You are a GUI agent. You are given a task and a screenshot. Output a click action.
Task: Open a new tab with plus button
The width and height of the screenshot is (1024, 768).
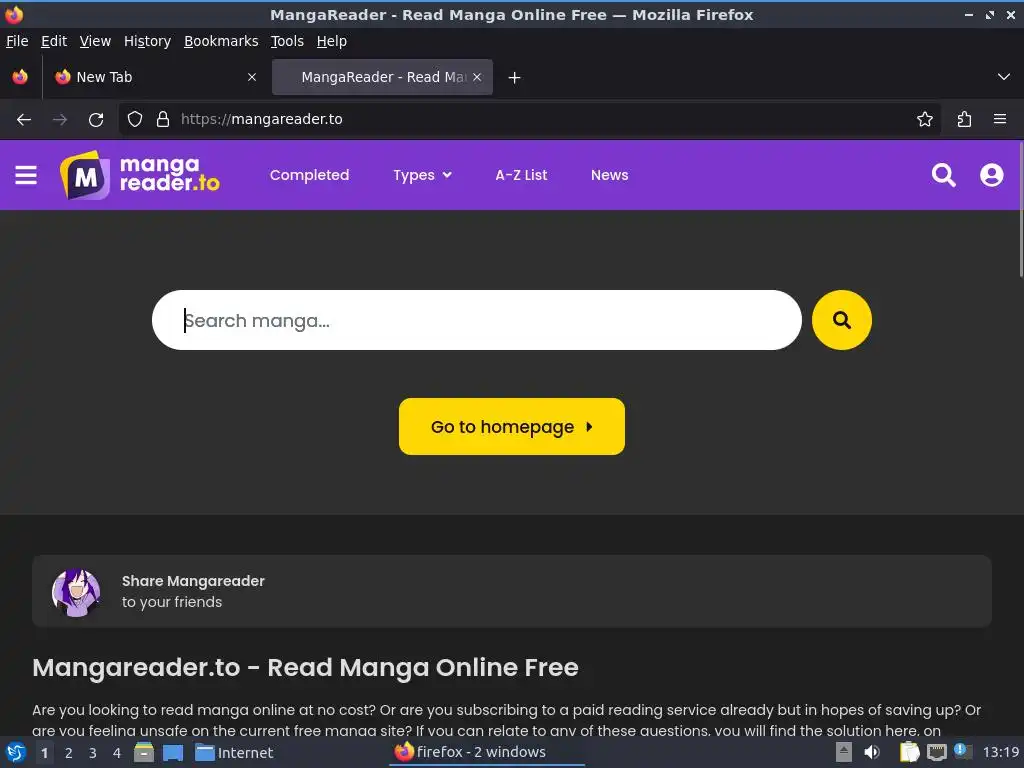(x=515, y=78)
